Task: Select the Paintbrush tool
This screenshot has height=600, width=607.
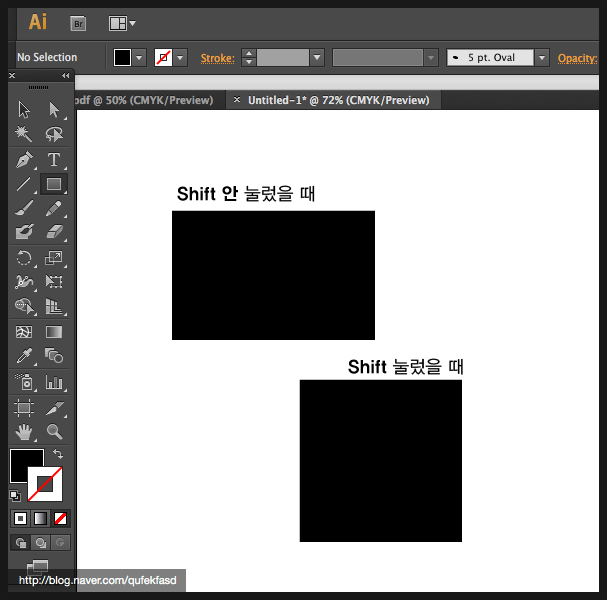Action: [24, 208]
